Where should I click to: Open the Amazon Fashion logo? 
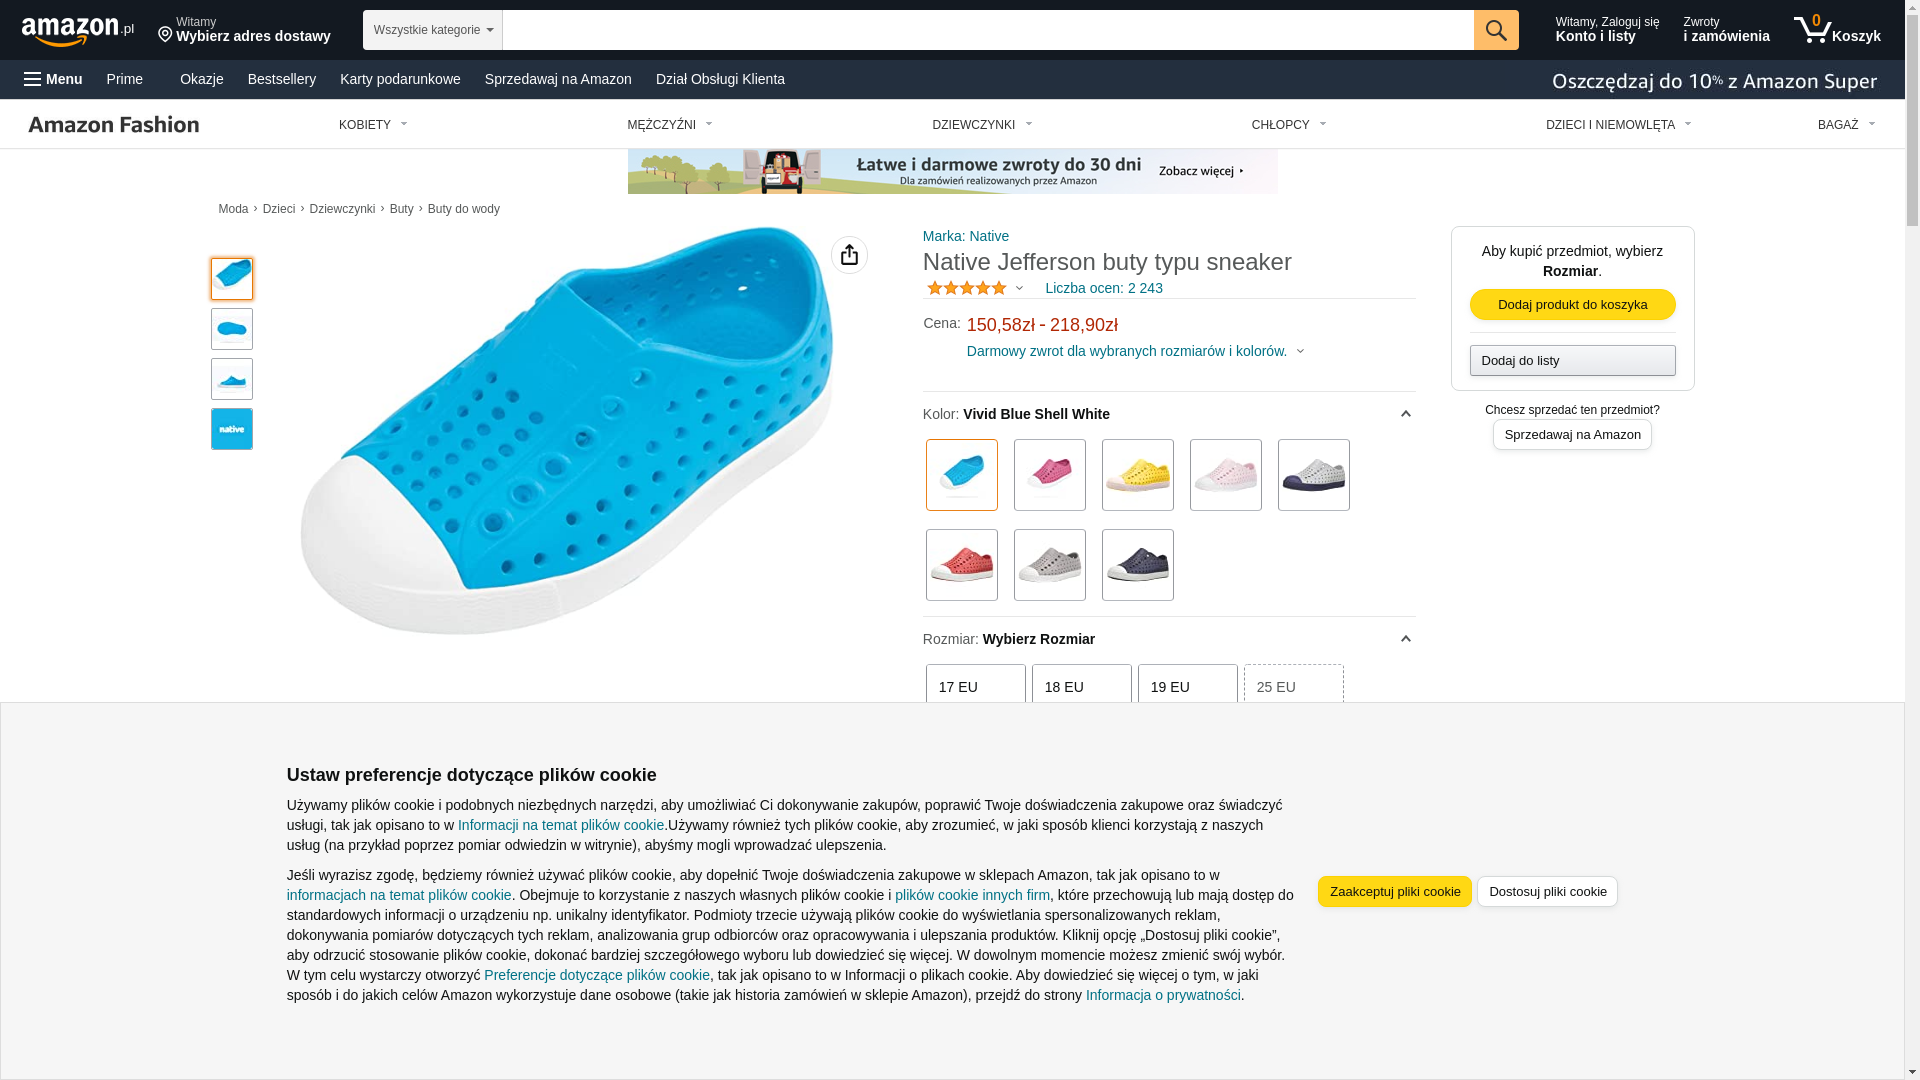point(114,124)
